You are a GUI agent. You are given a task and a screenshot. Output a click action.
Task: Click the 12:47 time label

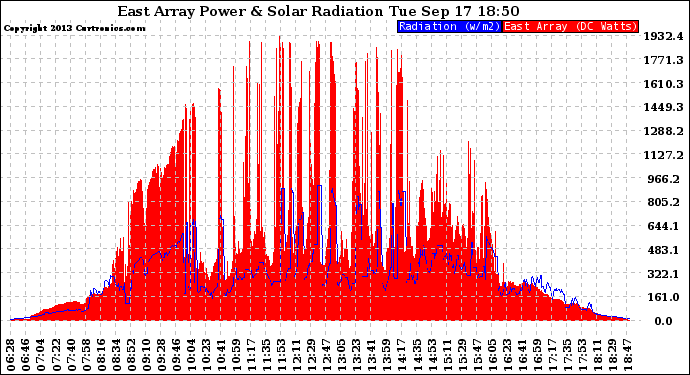pyautogui.click(x=327, y=354)
